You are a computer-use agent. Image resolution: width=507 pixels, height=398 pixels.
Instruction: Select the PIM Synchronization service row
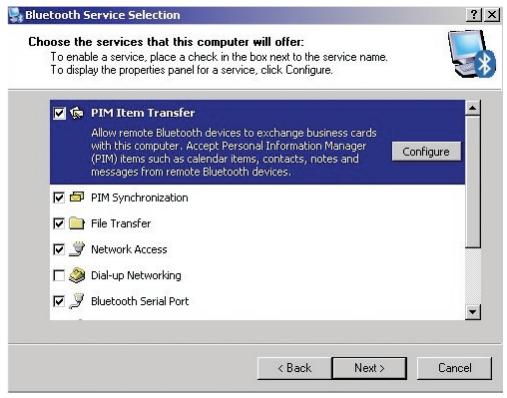257,198
